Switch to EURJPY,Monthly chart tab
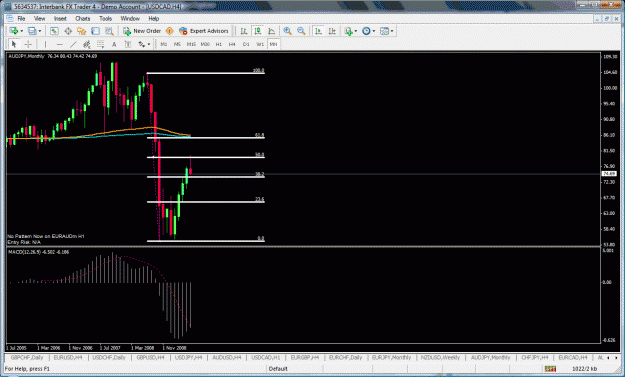Screen dimensions: 625x377 [x=391, y=357]
